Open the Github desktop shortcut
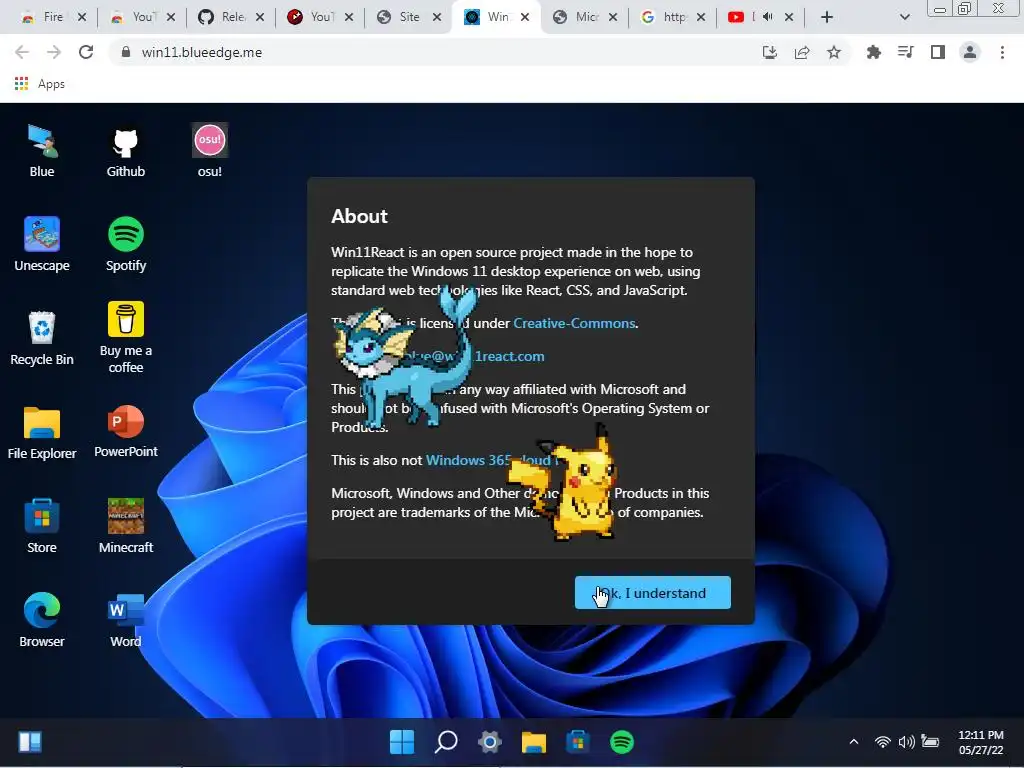Screen dimensions: 1024x768 (125, 151)
